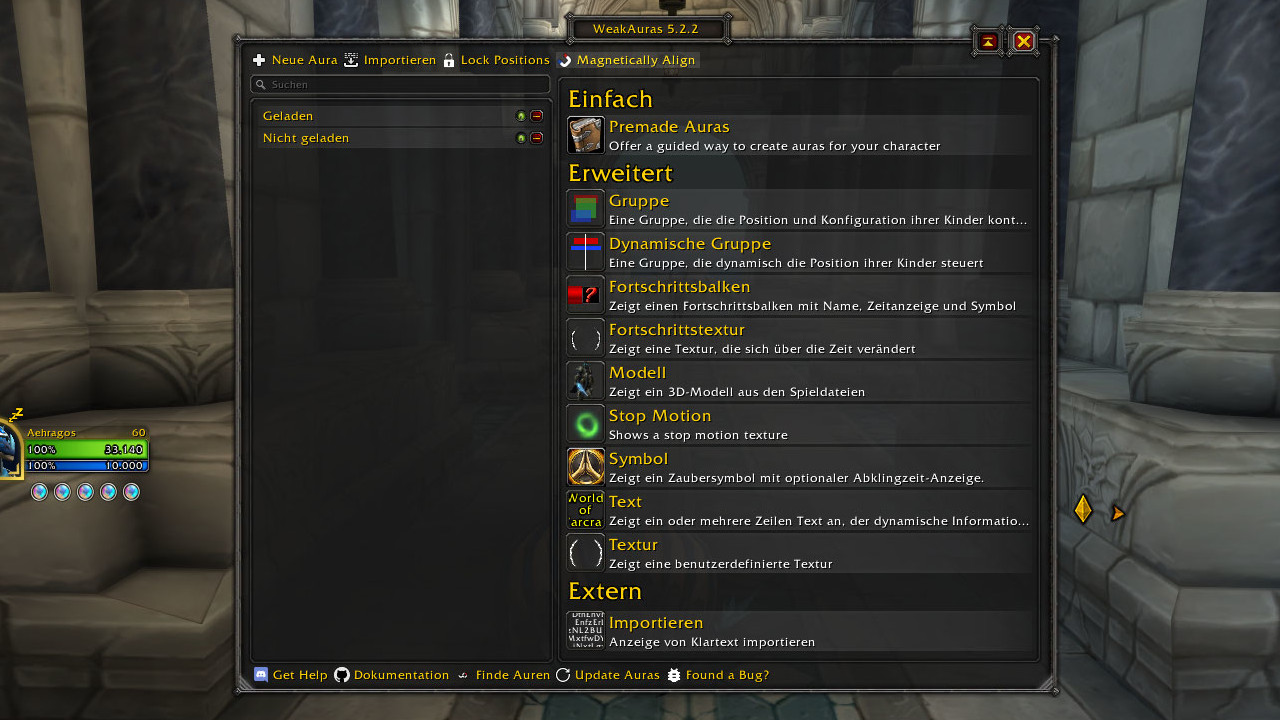The width and height of the screenshot is (1280, 720).
Task: Click the Importieren text-import icon under Extern
Action: 585,631
